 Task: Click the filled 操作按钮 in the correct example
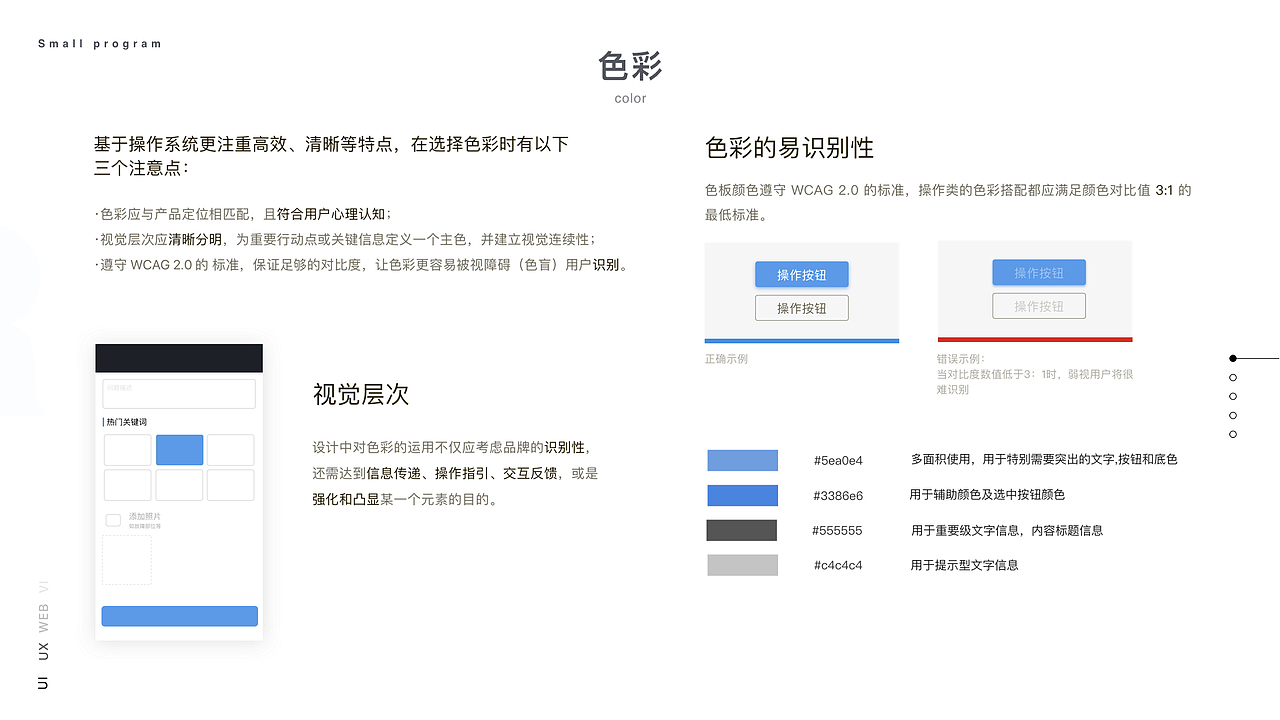point(801,274)
